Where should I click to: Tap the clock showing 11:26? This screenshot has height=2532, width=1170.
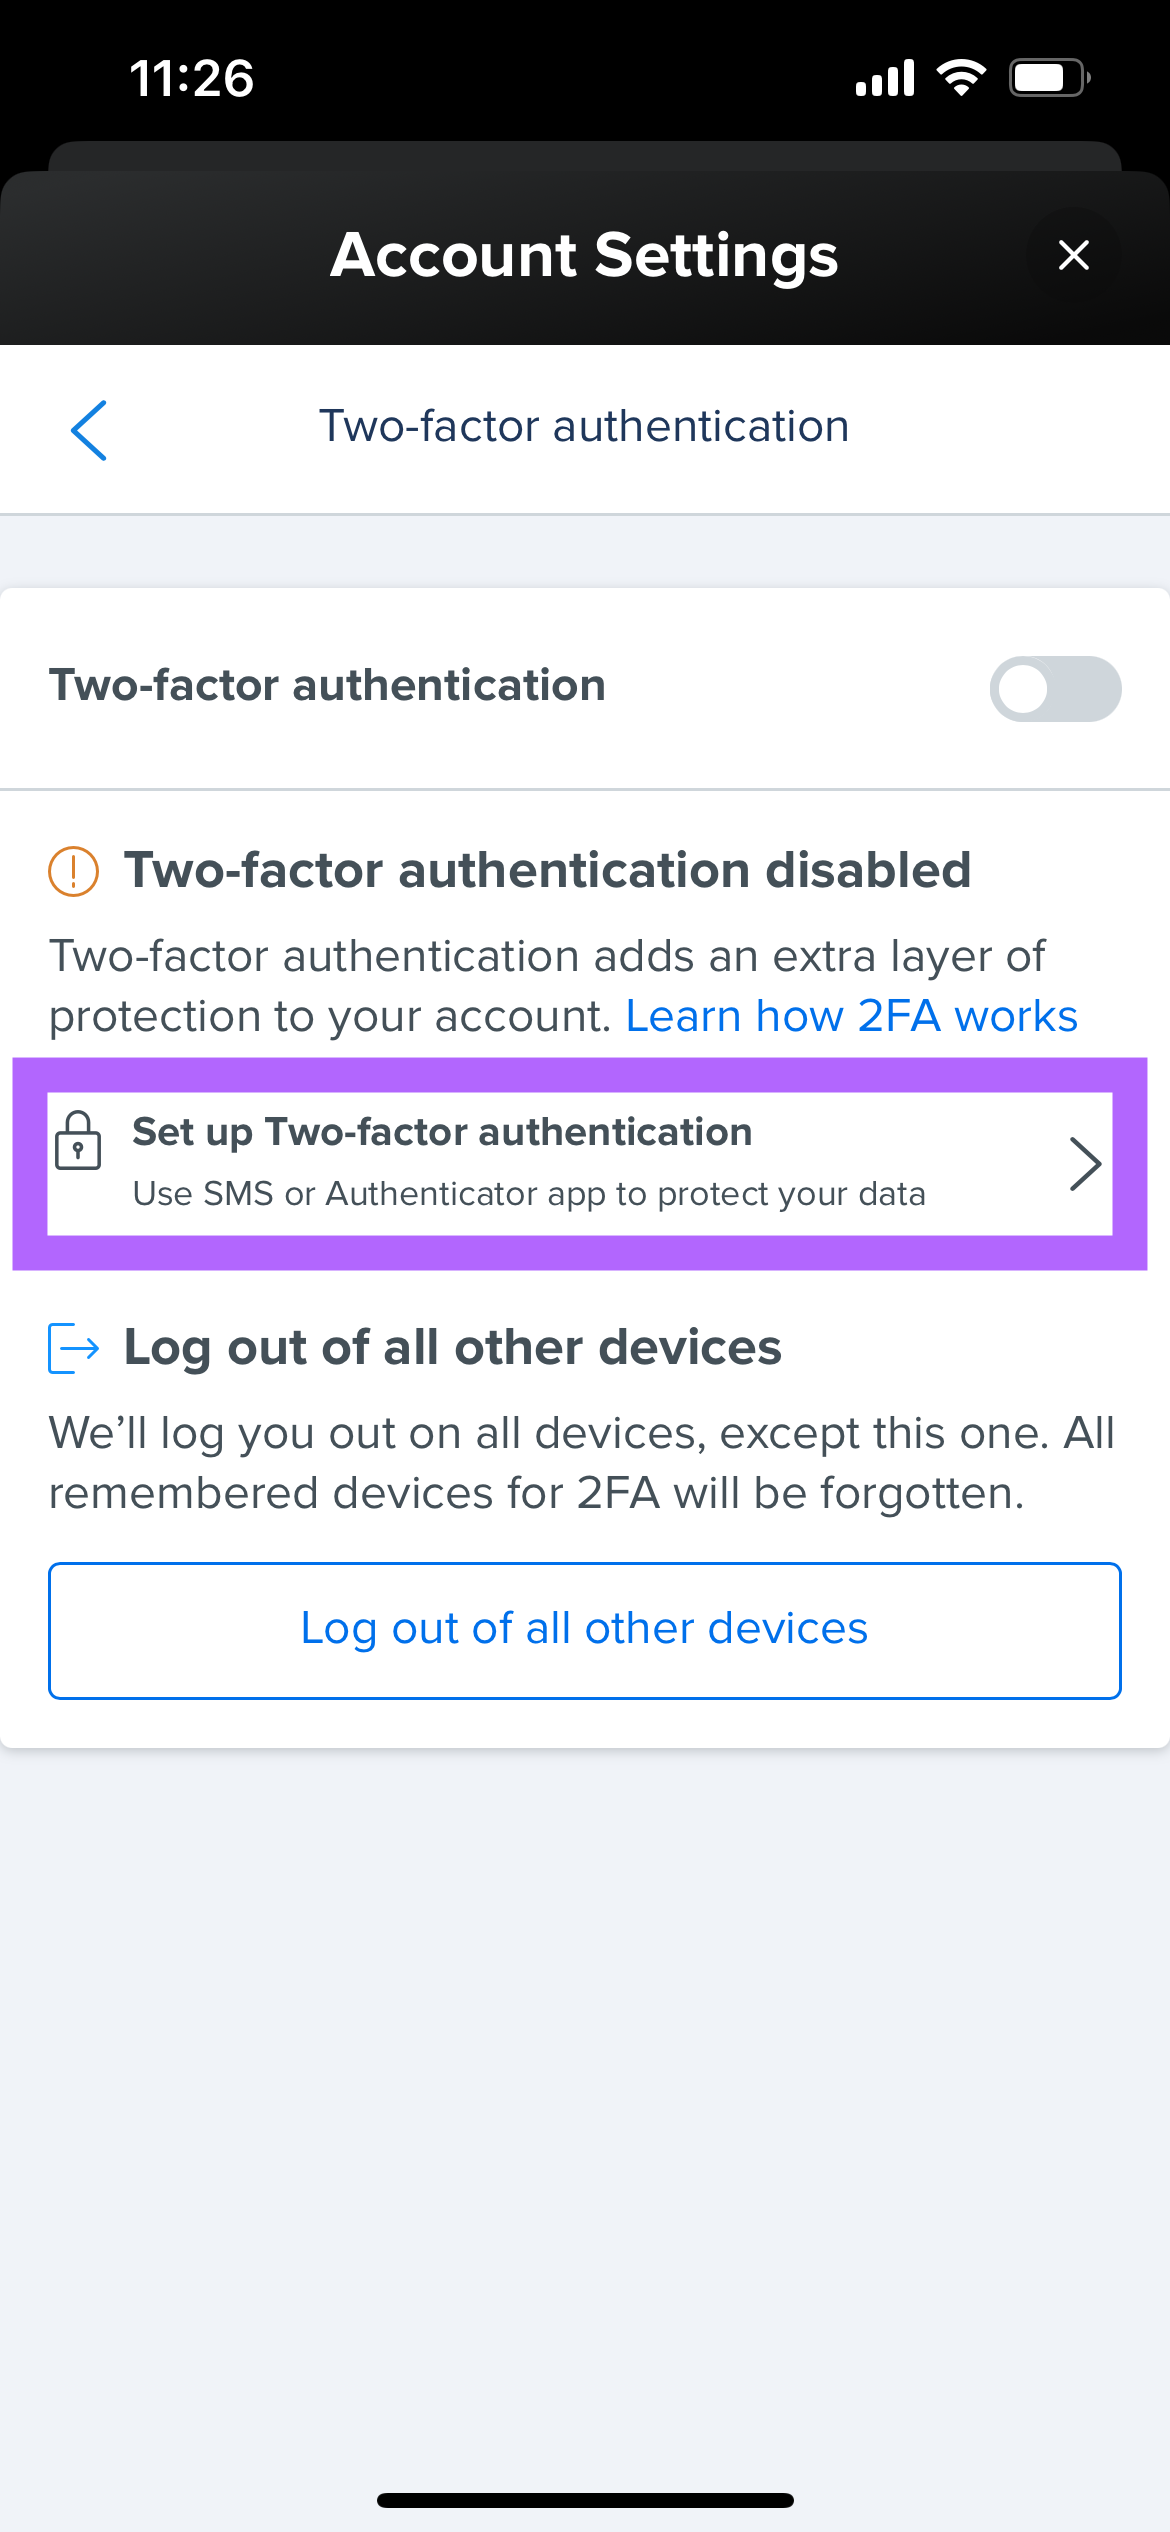[x=191, y=77]
